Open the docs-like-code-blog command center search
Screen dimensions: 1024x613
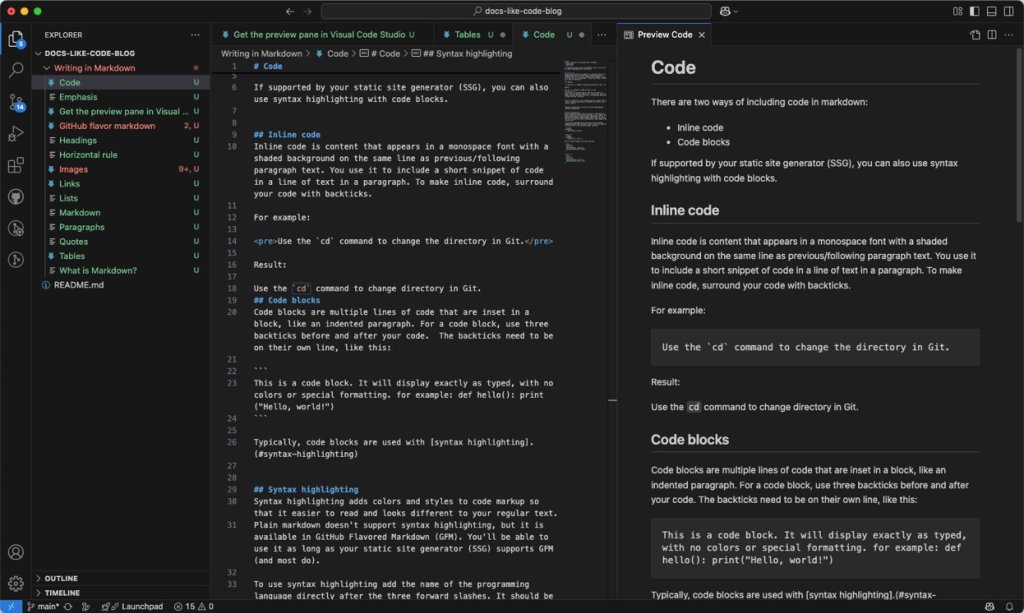(x=517, y=11)
